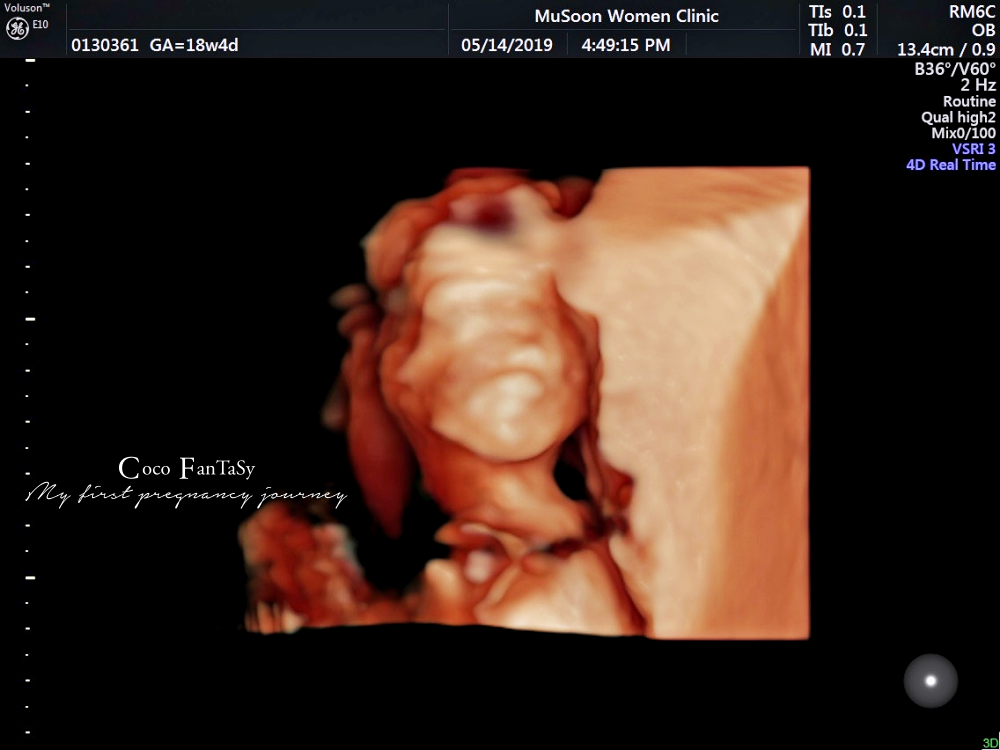Screen dimensions: 1000x750
Task: Click the light source orb indicator
Action: 930,680
